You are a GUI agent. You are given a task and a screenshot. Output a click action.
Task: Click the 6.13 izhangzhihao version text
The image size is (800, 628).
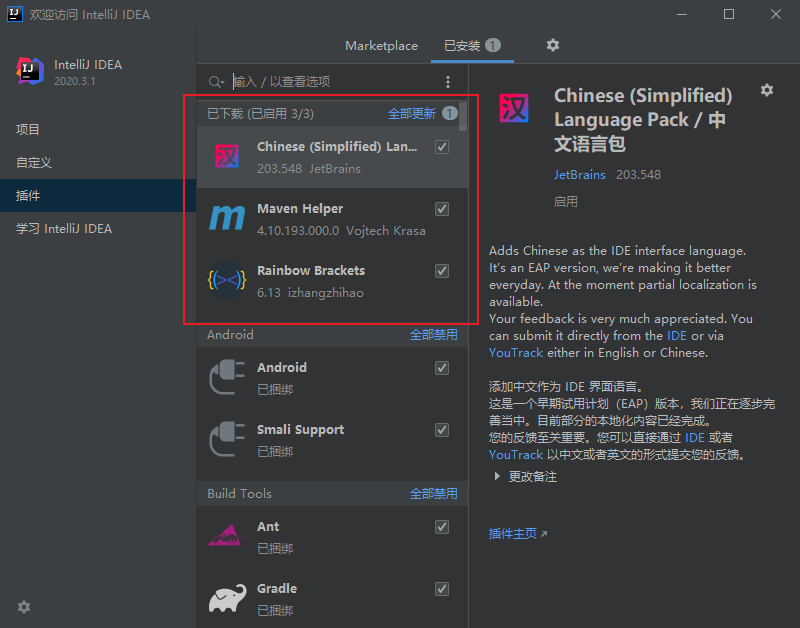click(x=310, y=293)
